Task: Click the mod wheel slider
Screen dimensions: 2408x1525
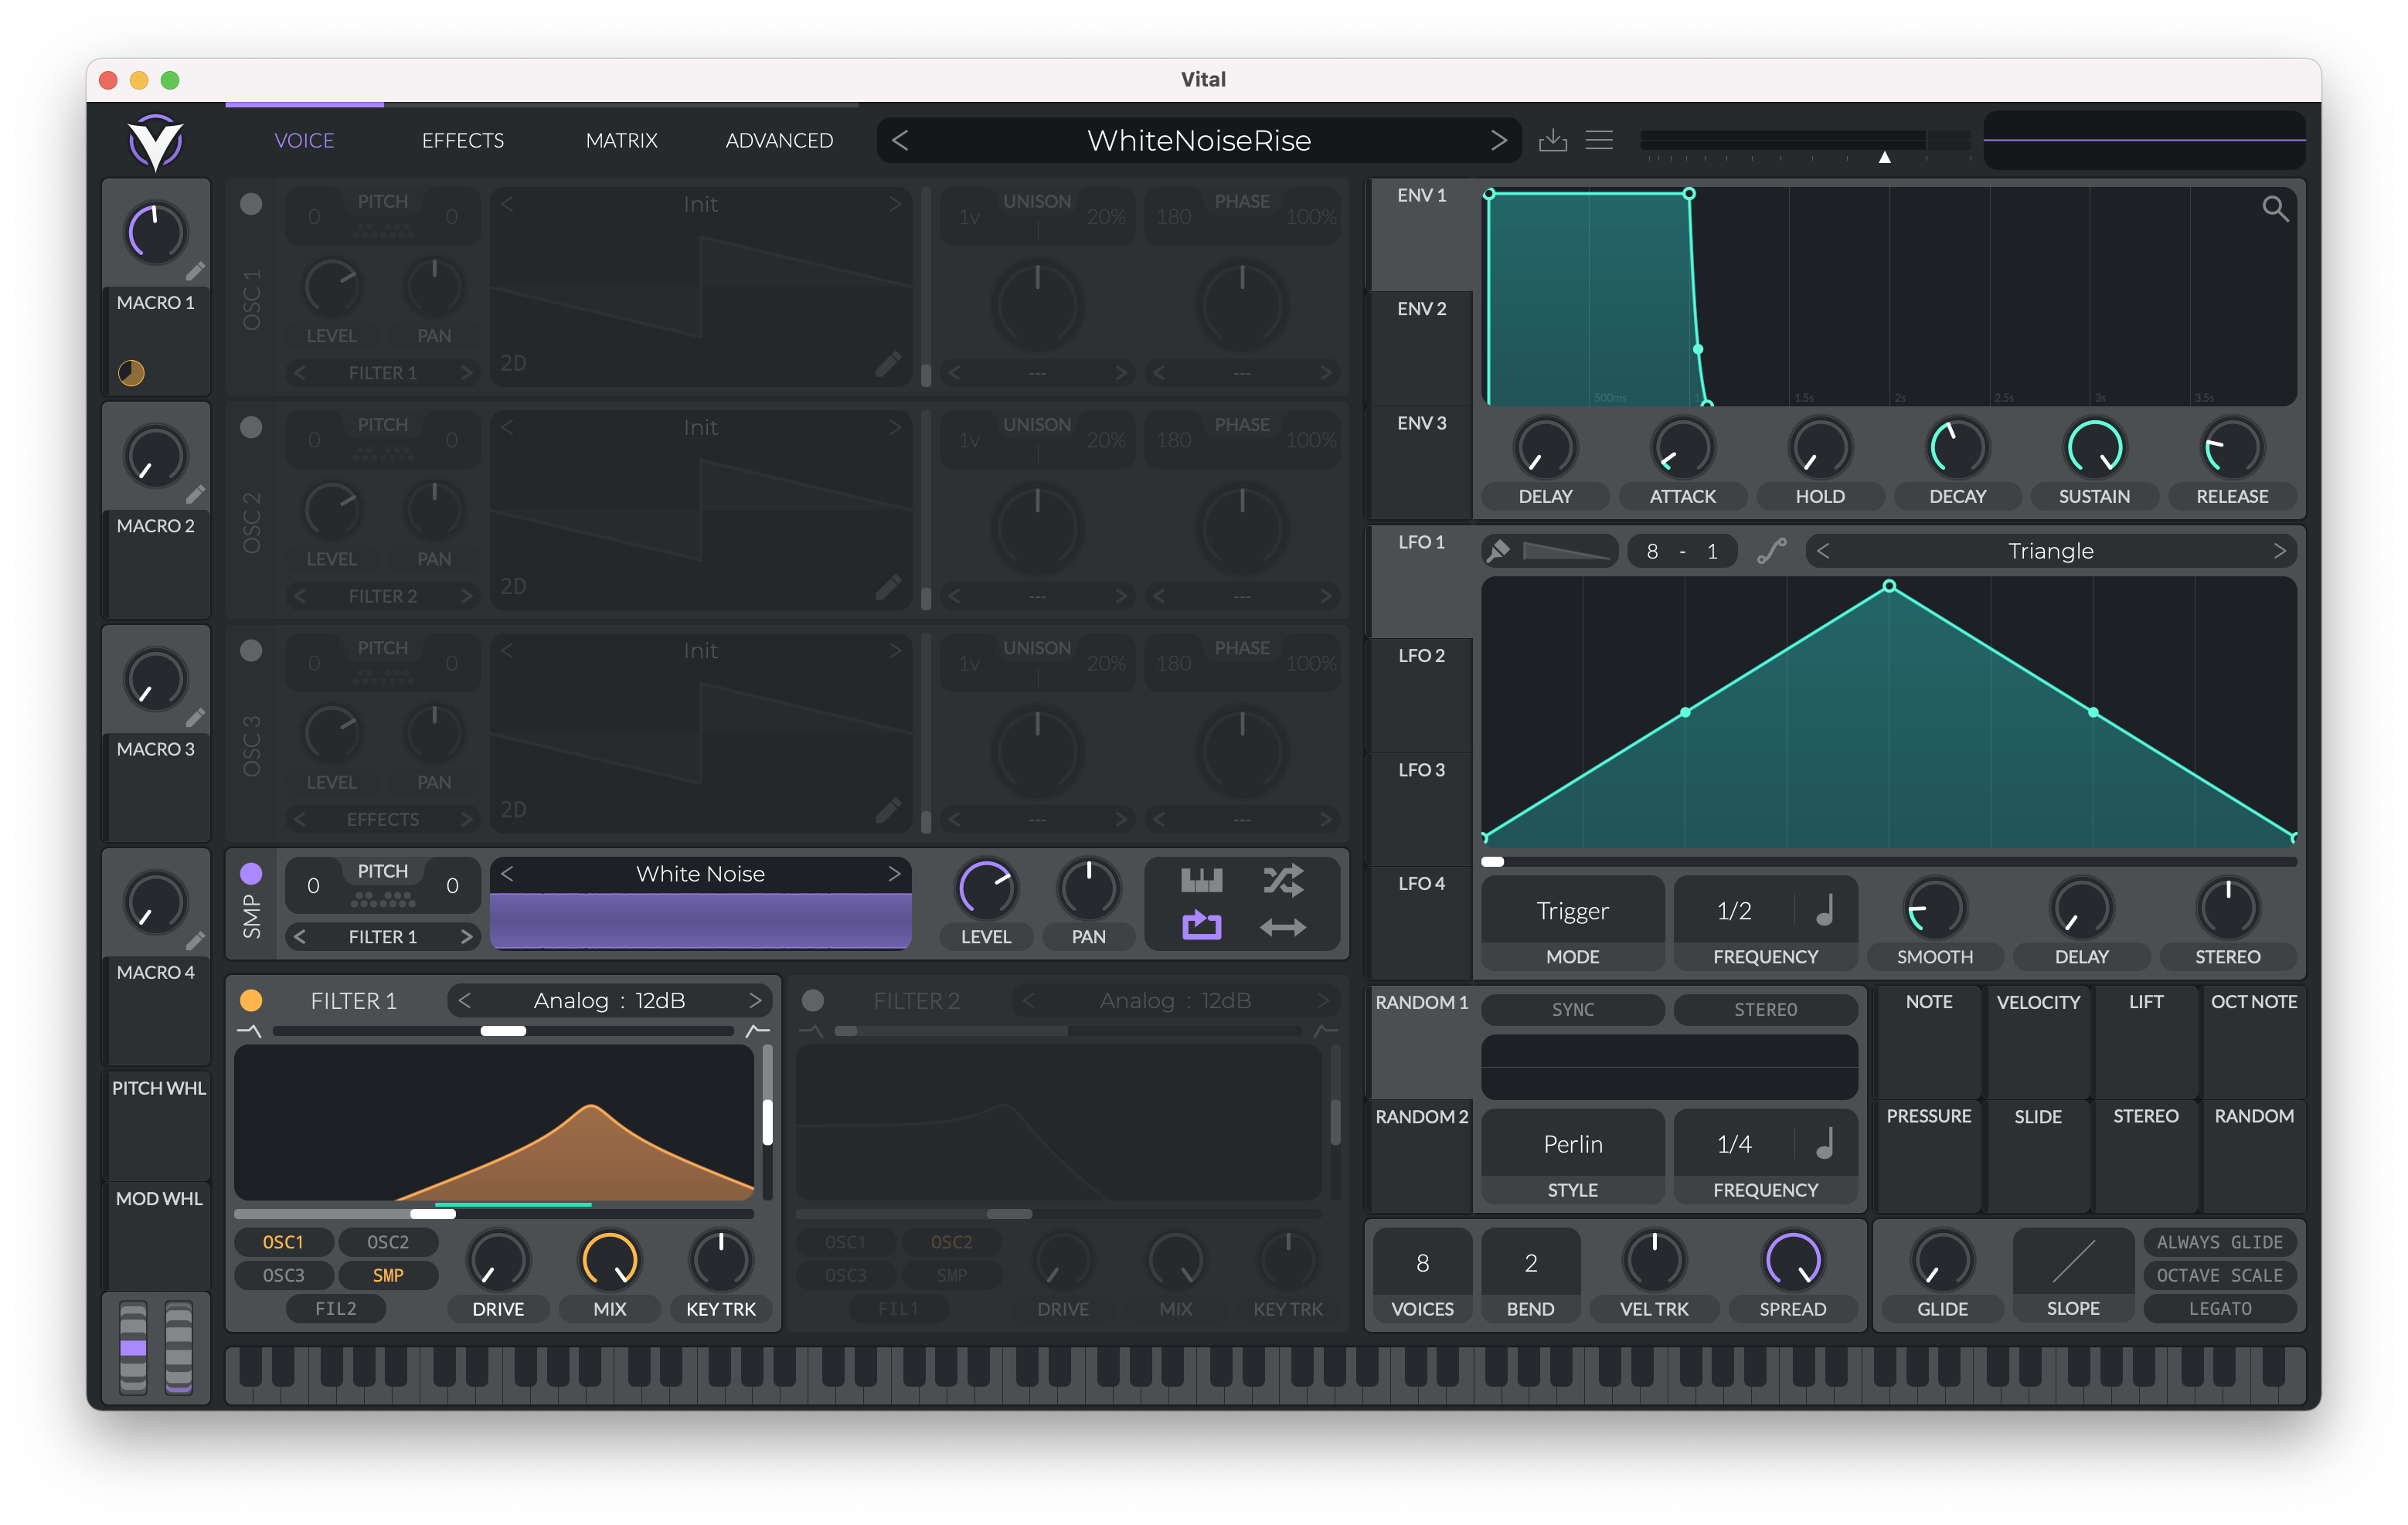Action: [x=179, y=1347]
